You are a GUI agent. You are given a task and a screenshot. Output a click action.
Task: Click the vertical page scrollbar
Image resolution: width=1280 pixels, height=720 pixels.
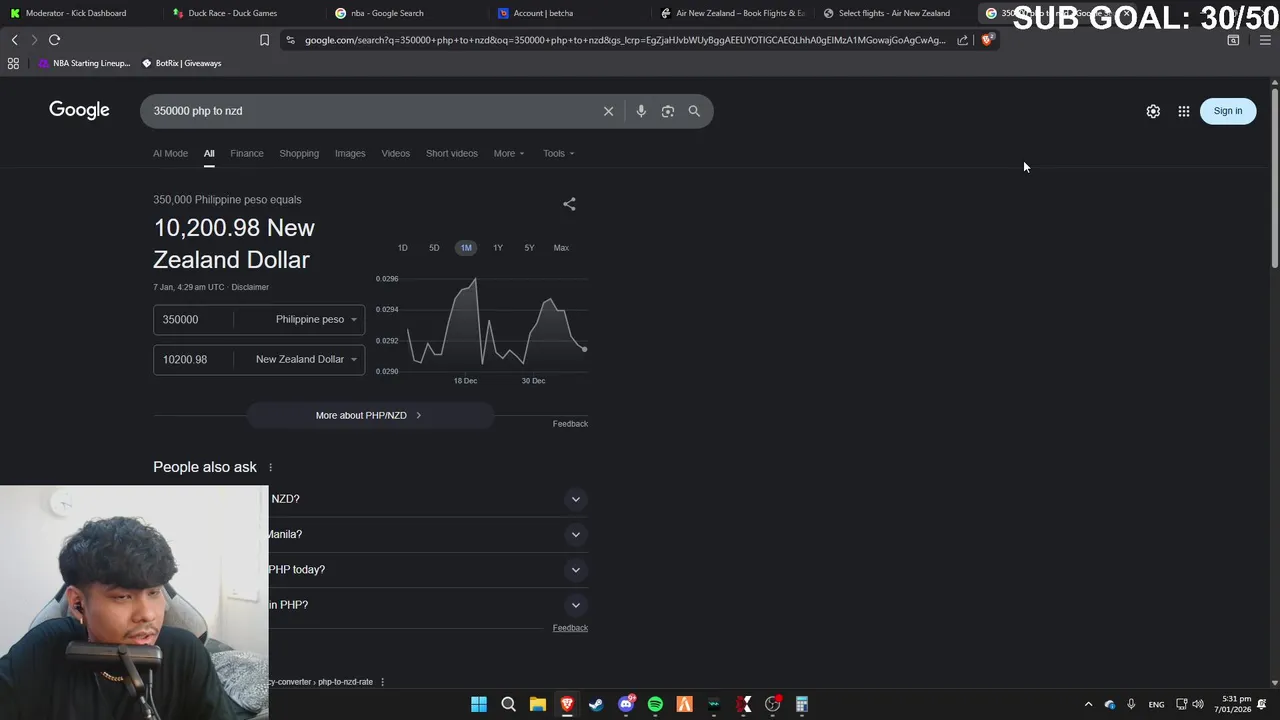click(1274, 180)
